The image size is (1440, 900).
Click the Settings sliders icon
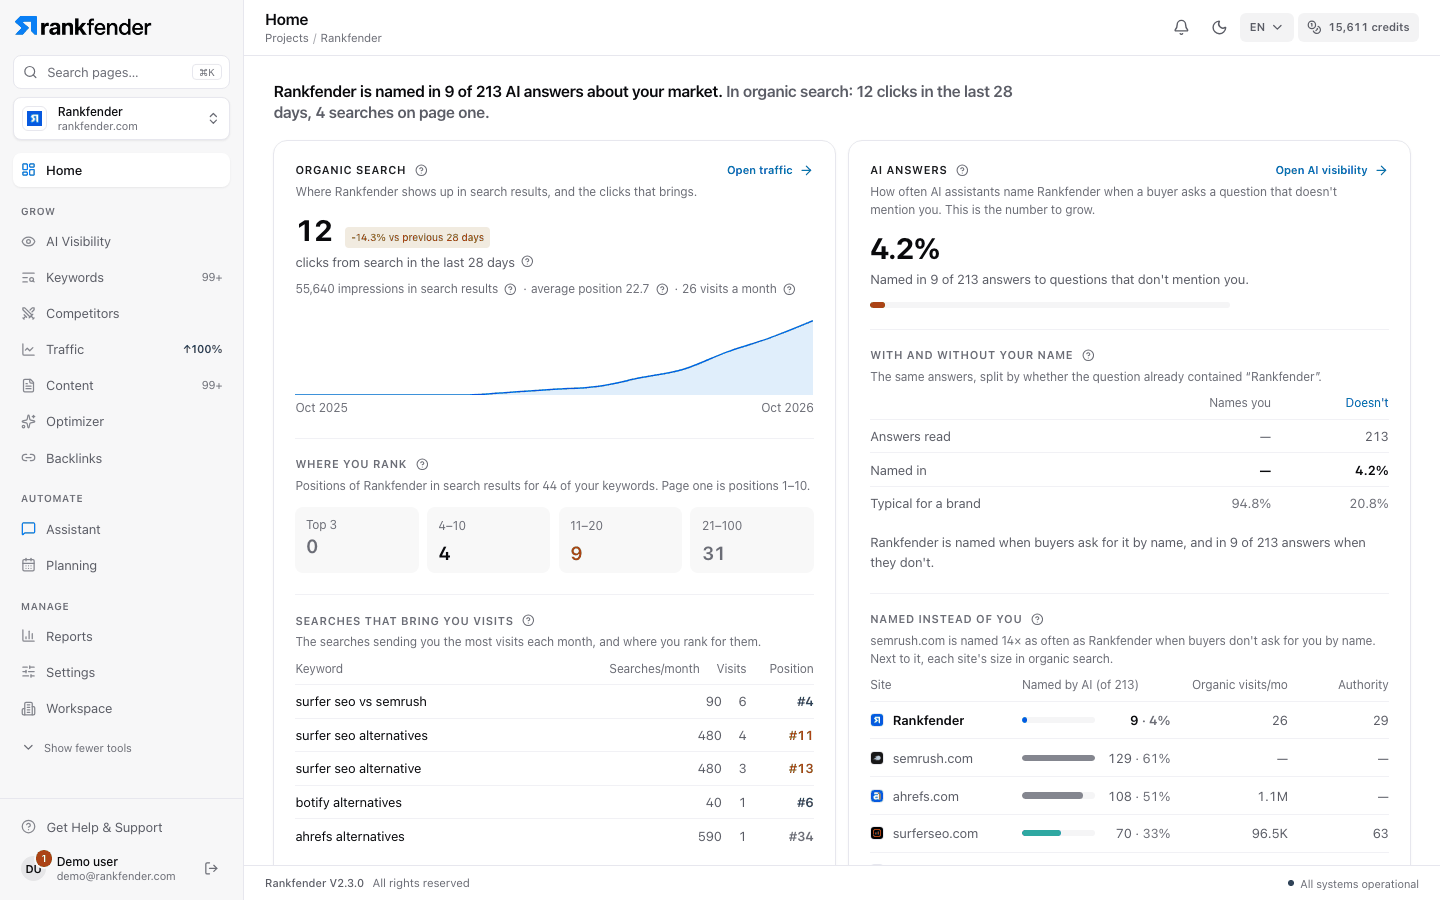28,672
